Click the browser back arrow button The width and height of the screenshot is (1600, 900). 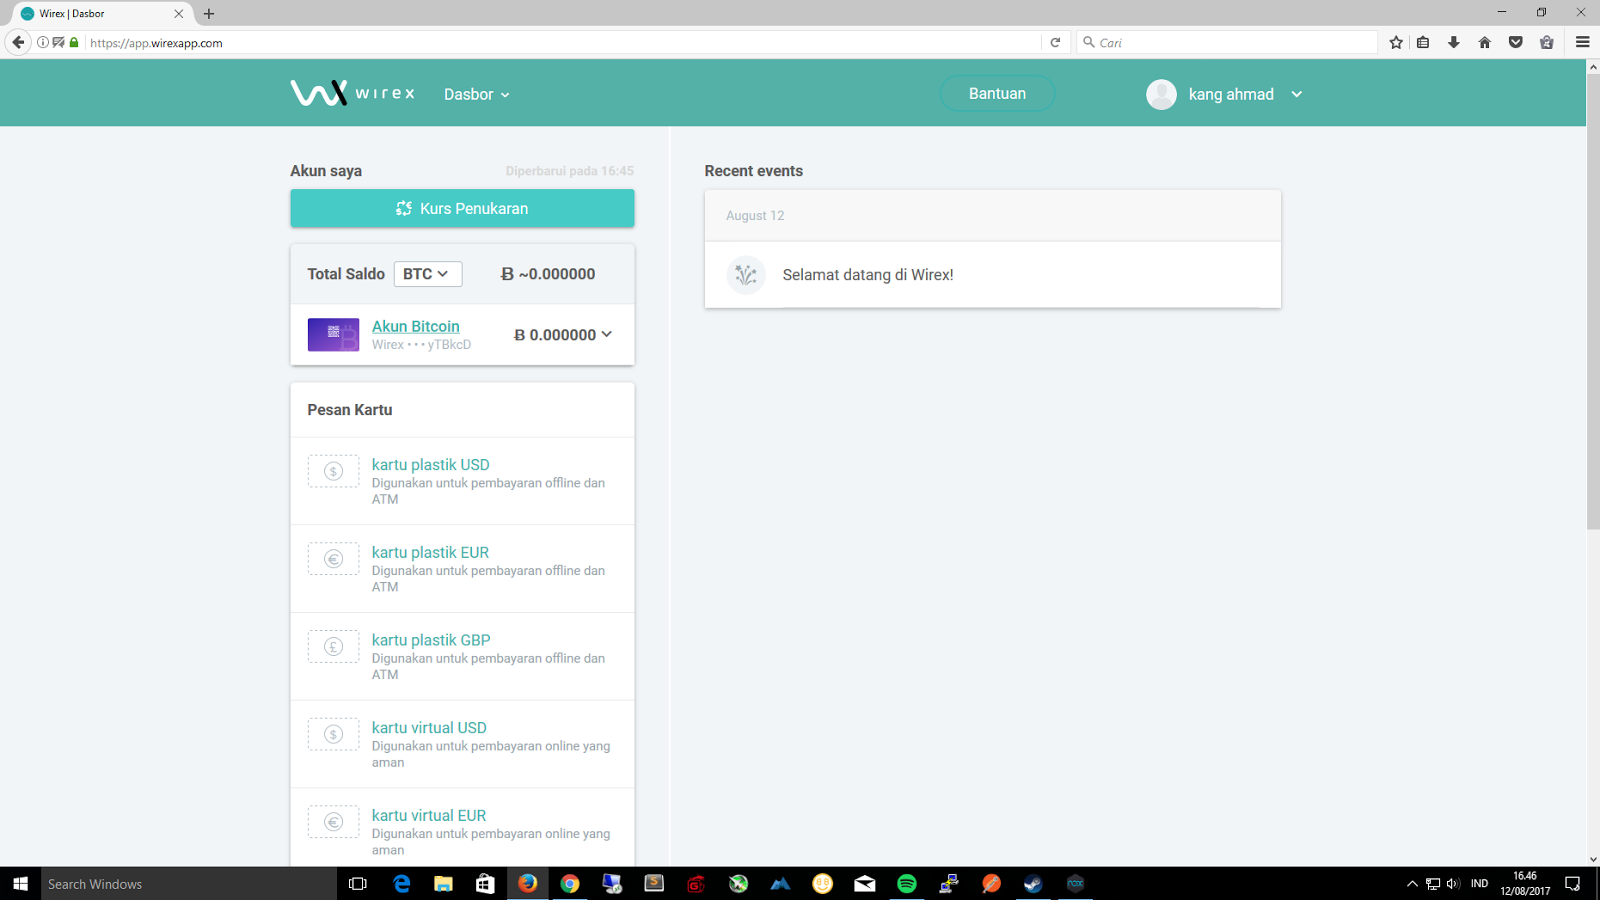pyautogui.click(x=18, y=42)
